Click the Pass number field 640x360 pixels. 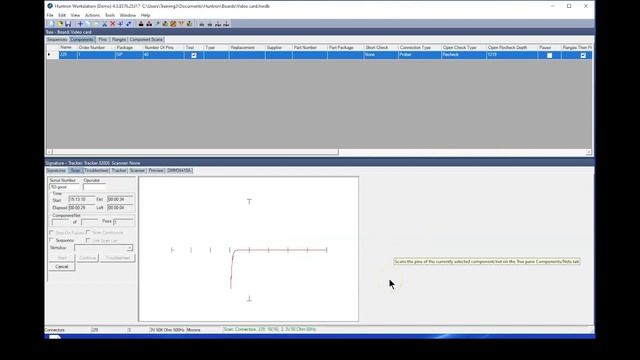[123, 222]
